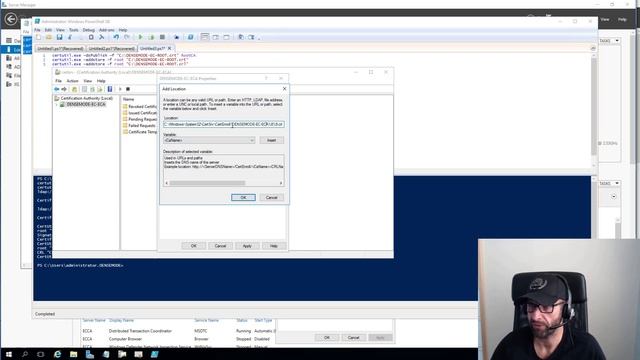Click Help in the ECA Properties dialog

click(x=273, y=246)
